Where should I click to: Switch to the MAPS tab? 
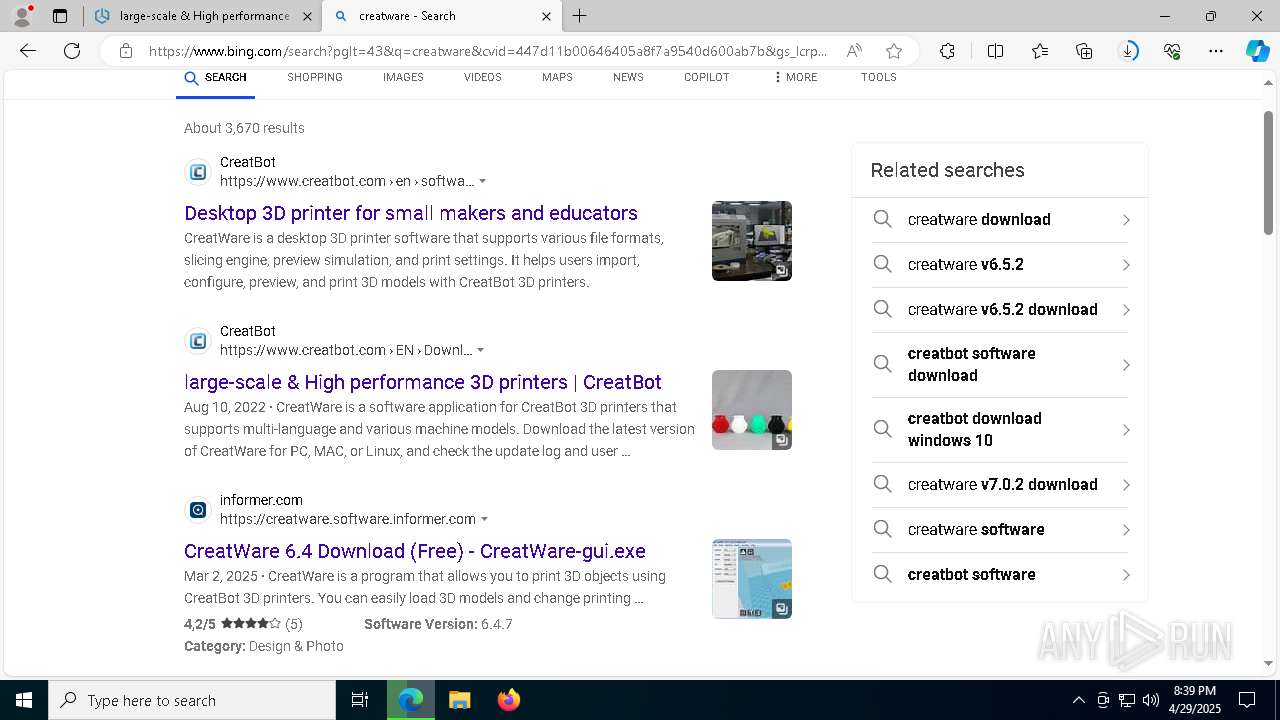tap(557, 78)
